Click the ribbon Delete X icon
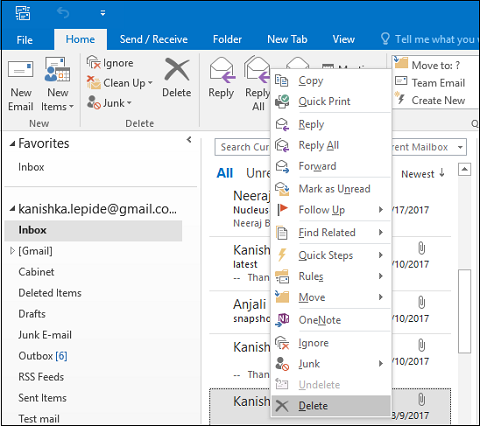 [x=177, y=69]
